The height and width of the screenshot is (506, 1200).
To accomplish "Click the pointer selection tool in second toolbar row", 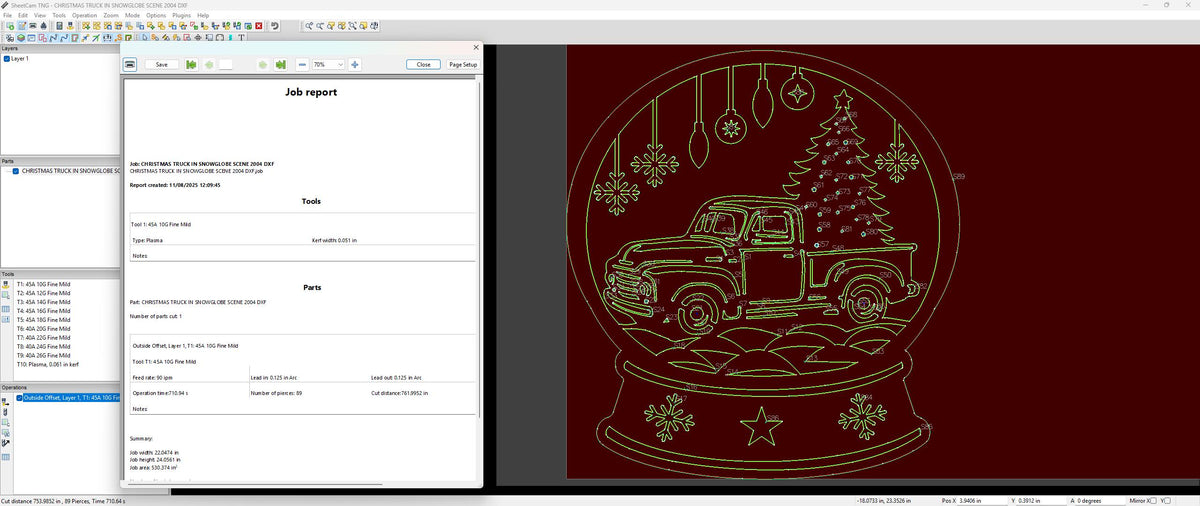I will point(145,38).
